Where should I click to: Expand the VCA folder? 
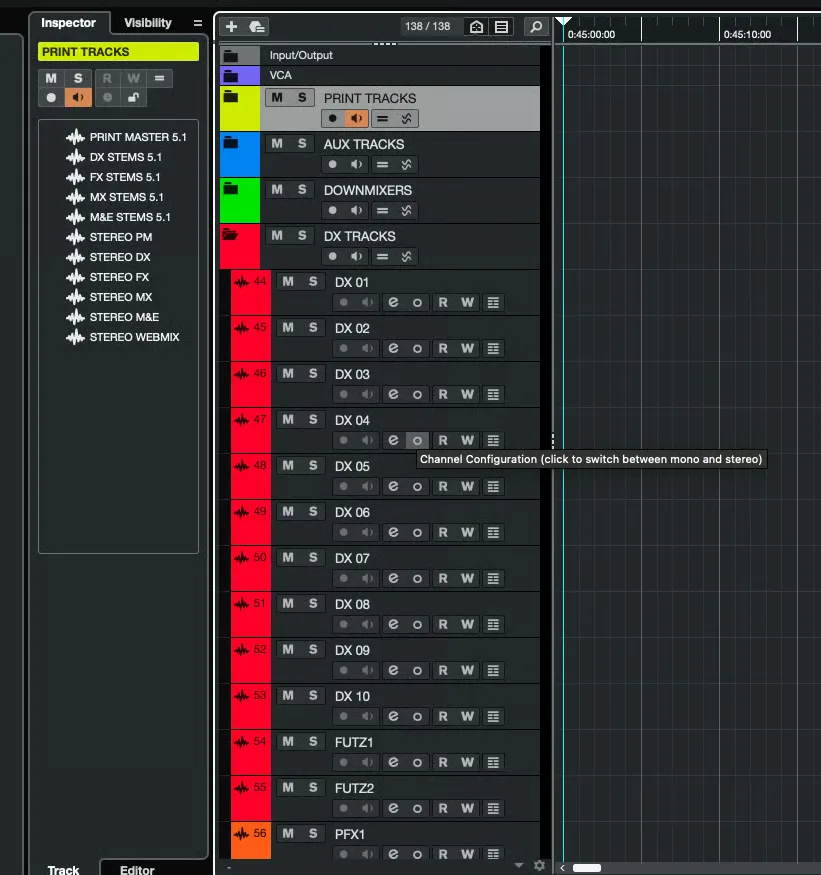(x=231, y=76)
